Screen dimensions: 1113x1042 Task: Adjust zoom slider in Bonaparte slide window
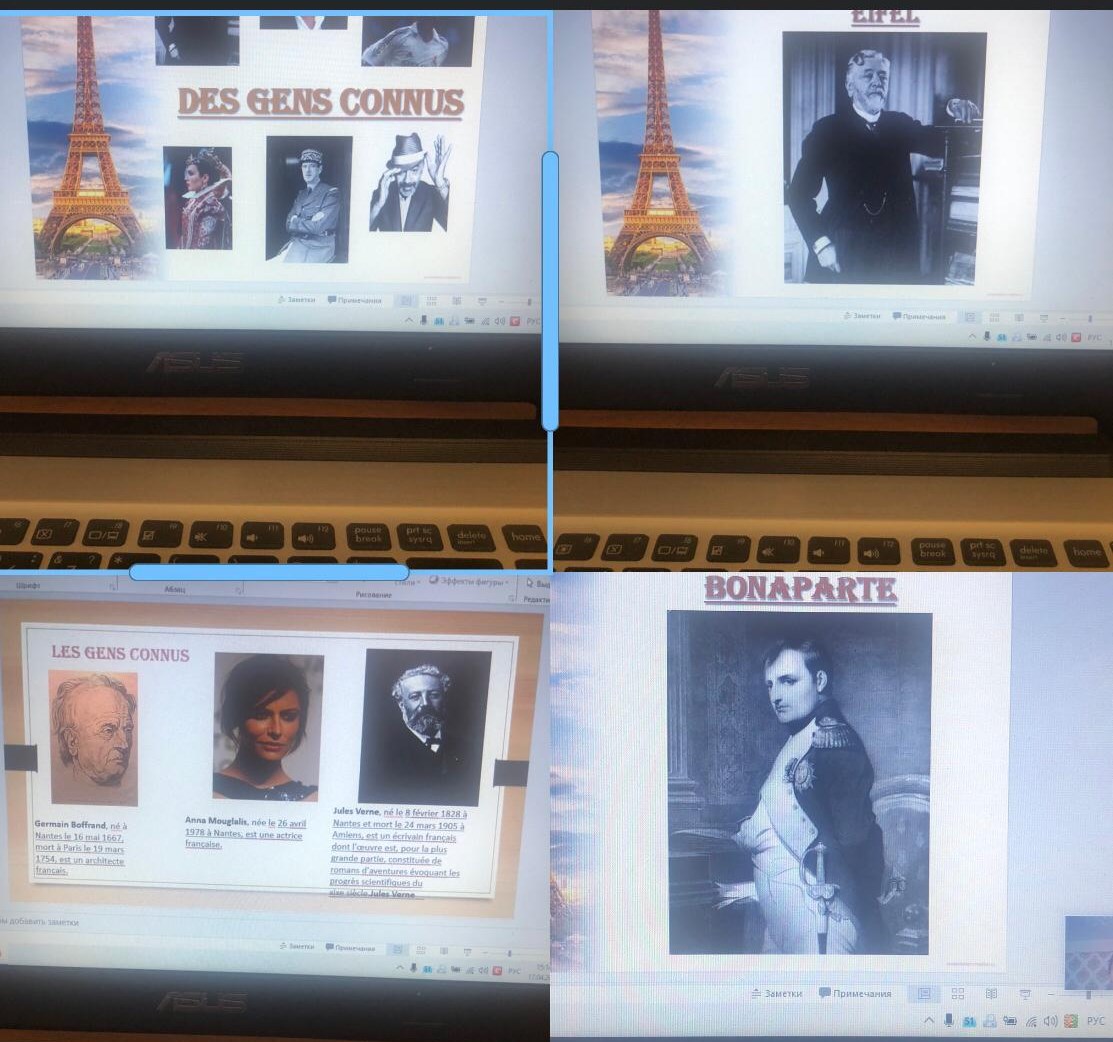pyautogui.click(x=1087, y=995)
